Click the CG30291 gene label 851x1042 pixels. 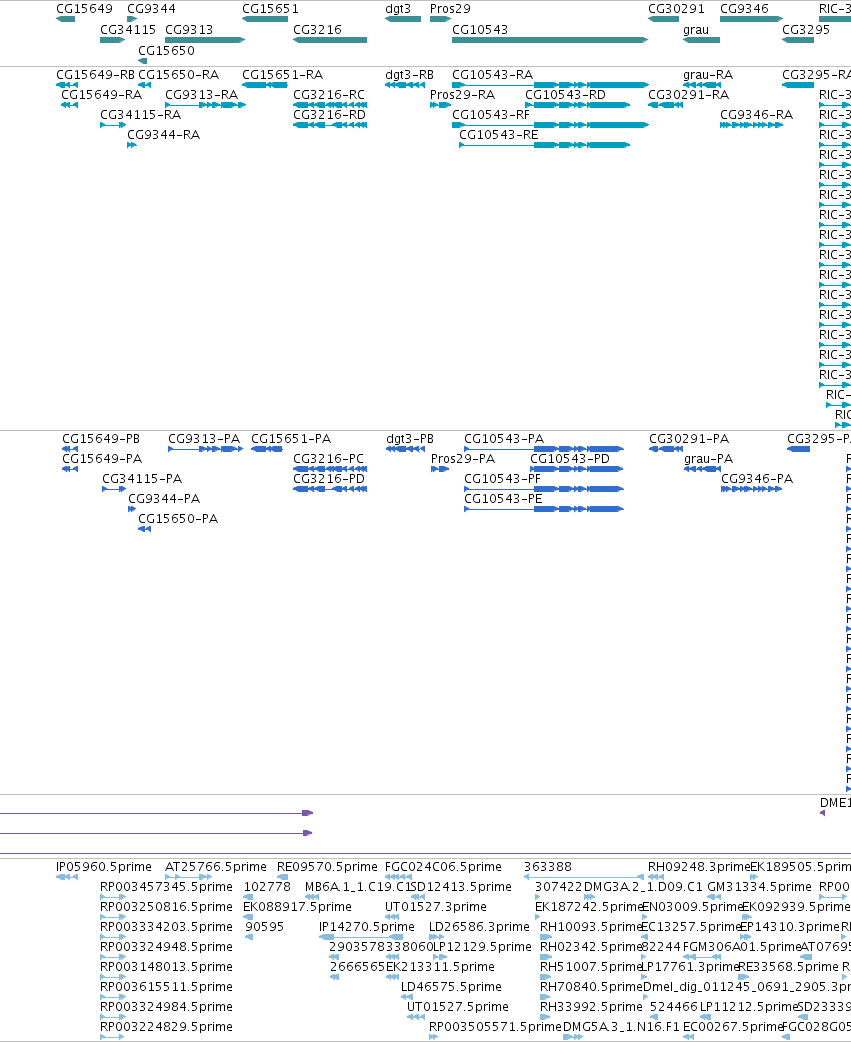pyautogui.click(x=676, y=9)
